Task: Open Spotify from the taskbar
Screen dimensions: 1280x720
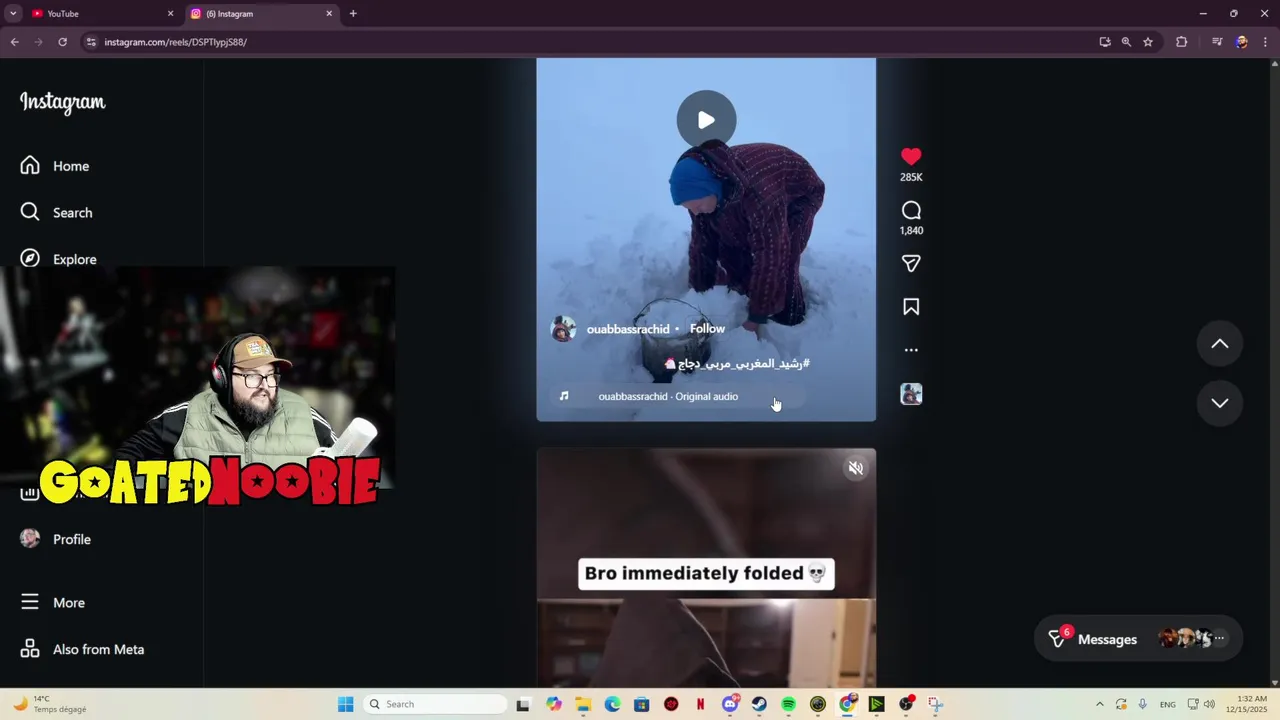Action: [789, 704]
